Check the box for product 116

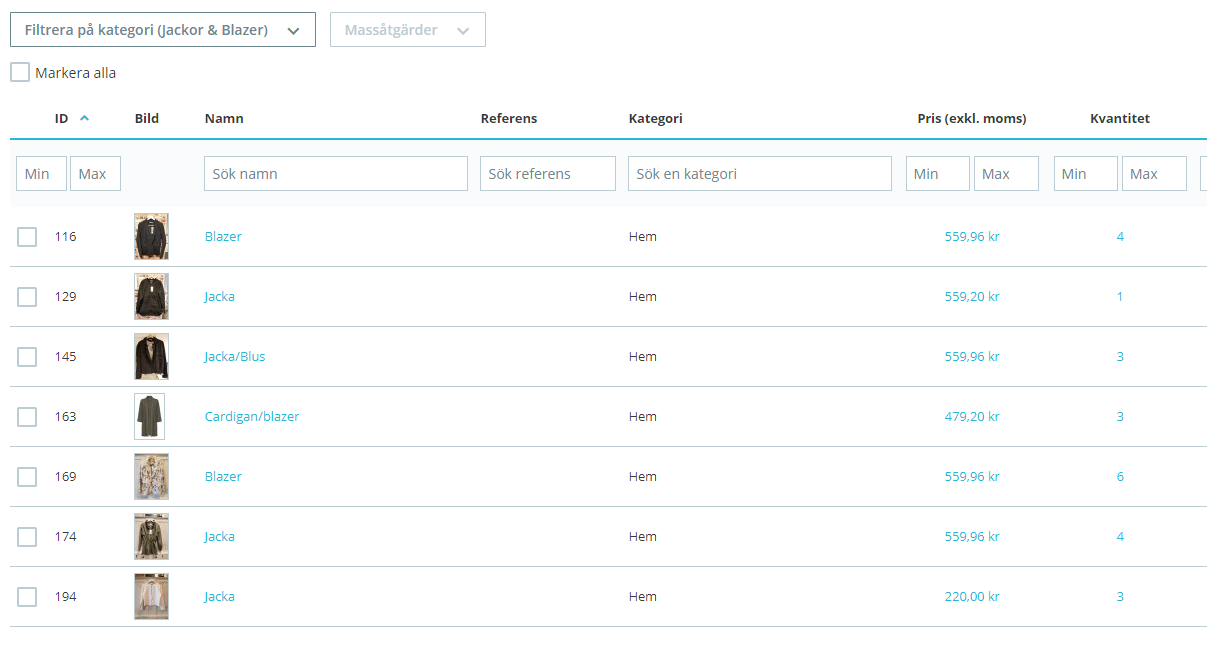point(27,237)
